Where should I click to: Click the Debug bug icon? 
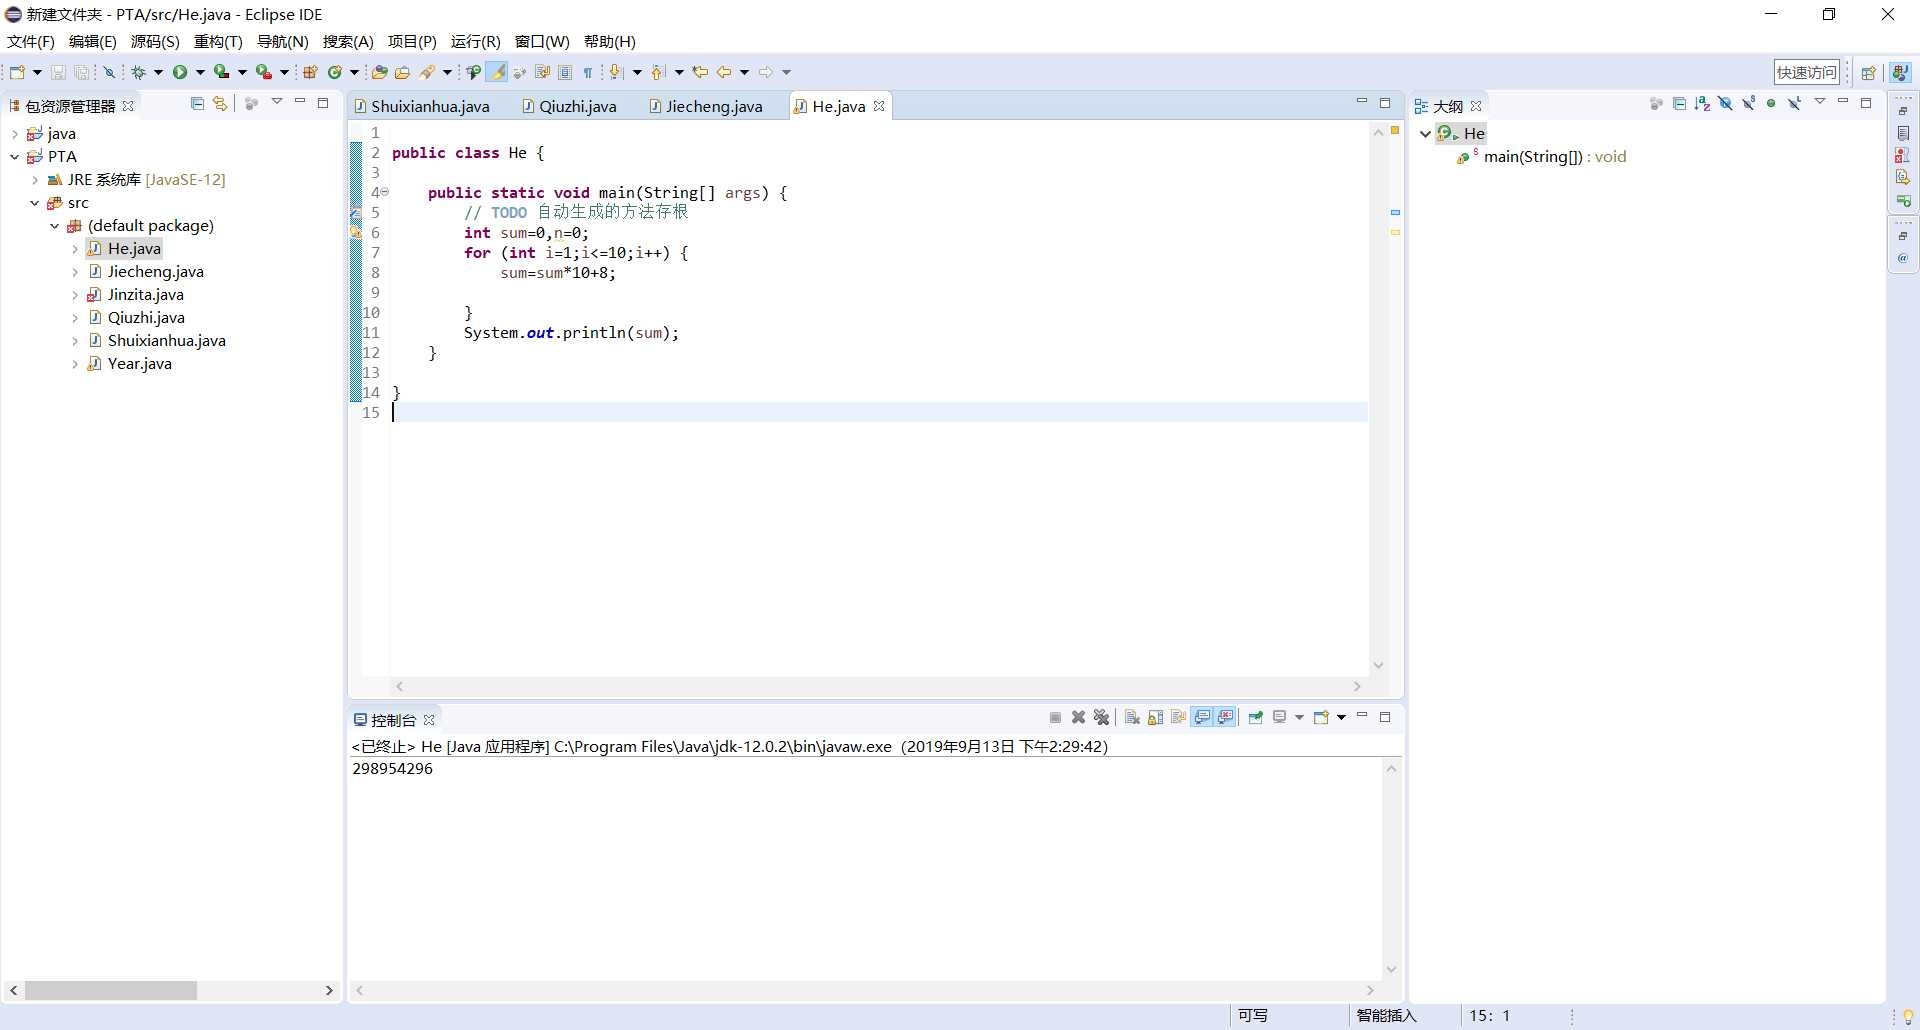pos(139,72)
